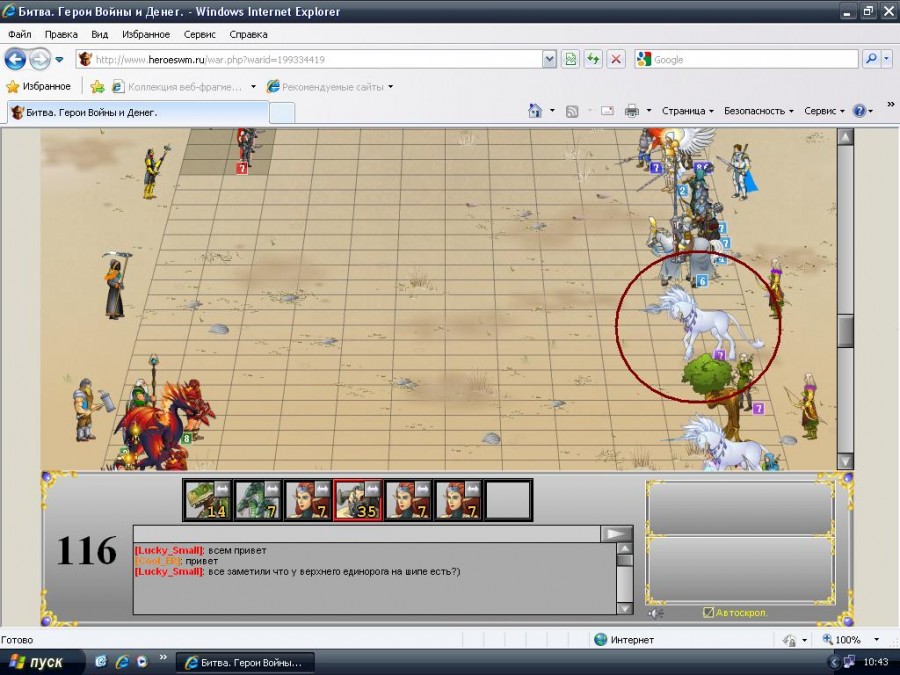900x675 pixels.
Task: Expand the Рекомендуемые сайты dropdown arrow
Action: [391, 87]
